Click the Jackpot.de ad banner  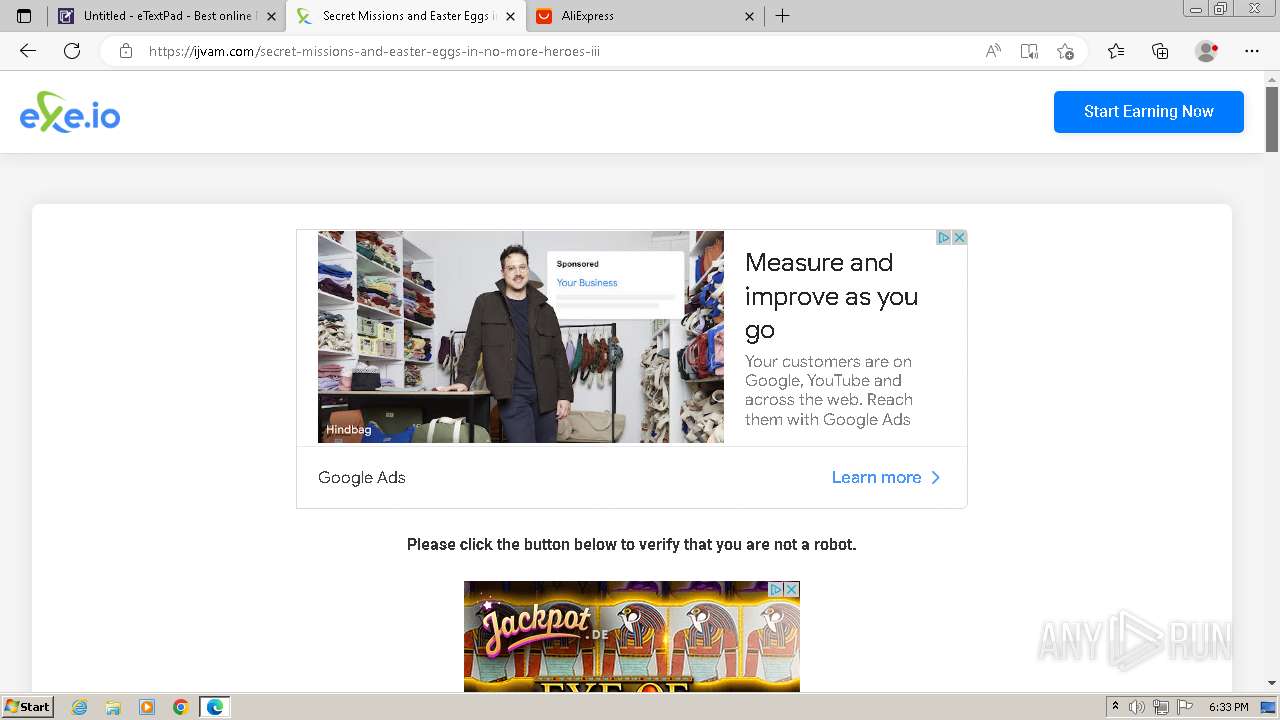pyautogui.click(x=632, y=636)
